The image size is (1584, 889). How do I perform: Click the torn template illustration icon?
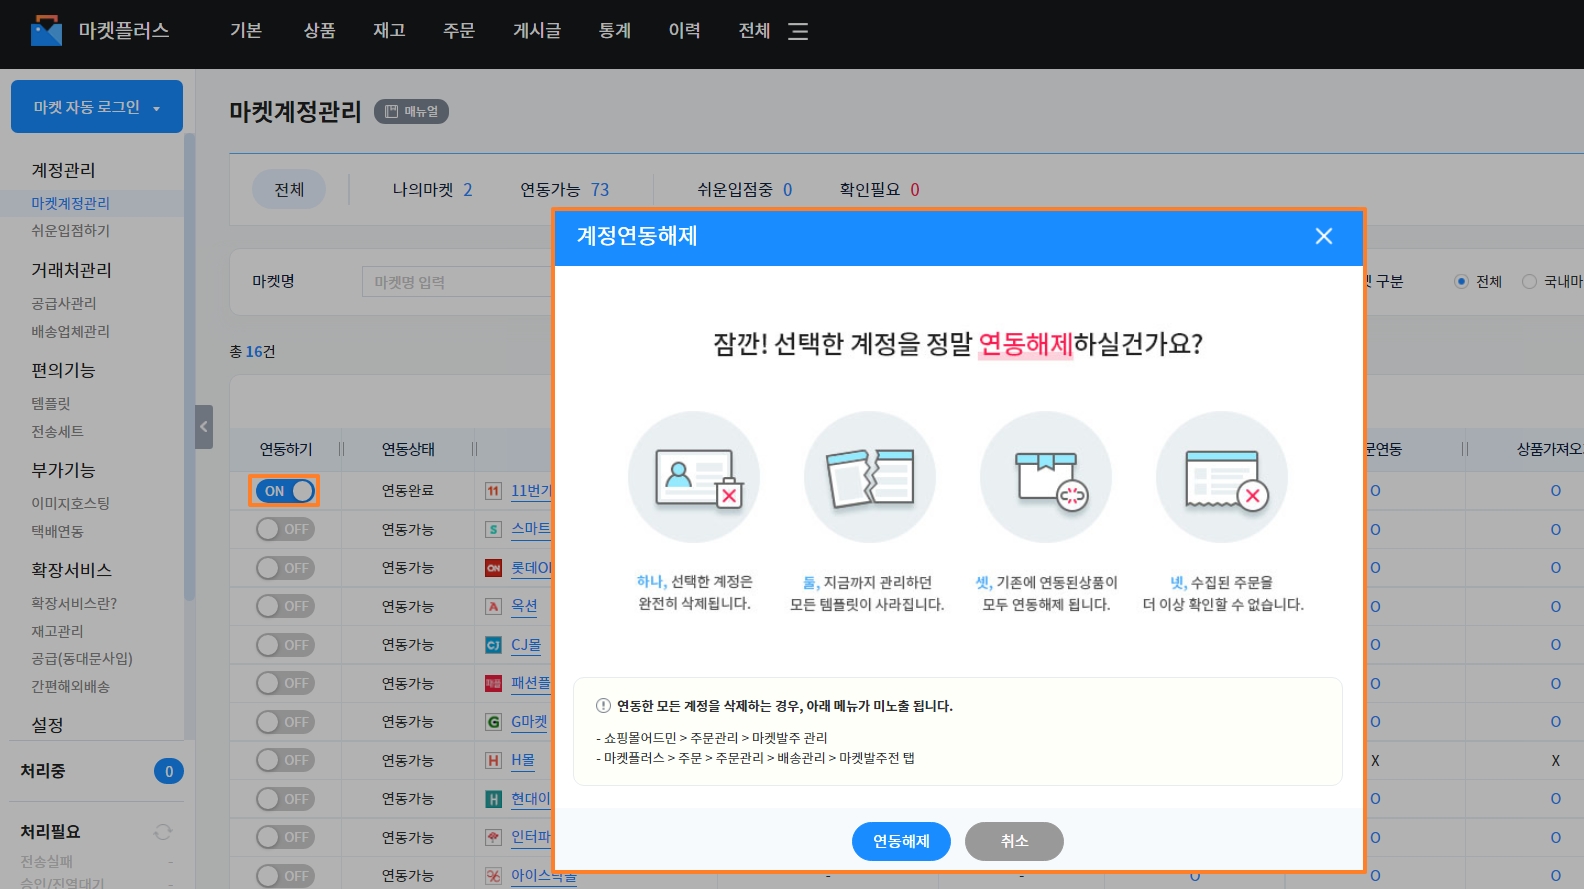coord(870,477)
